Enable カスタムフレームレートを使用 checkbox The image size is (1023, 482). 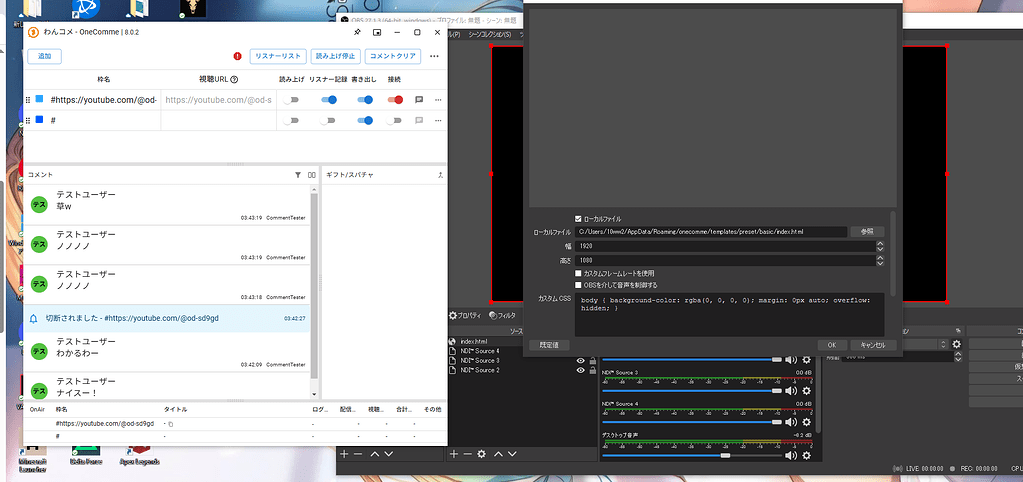point(578,273)
